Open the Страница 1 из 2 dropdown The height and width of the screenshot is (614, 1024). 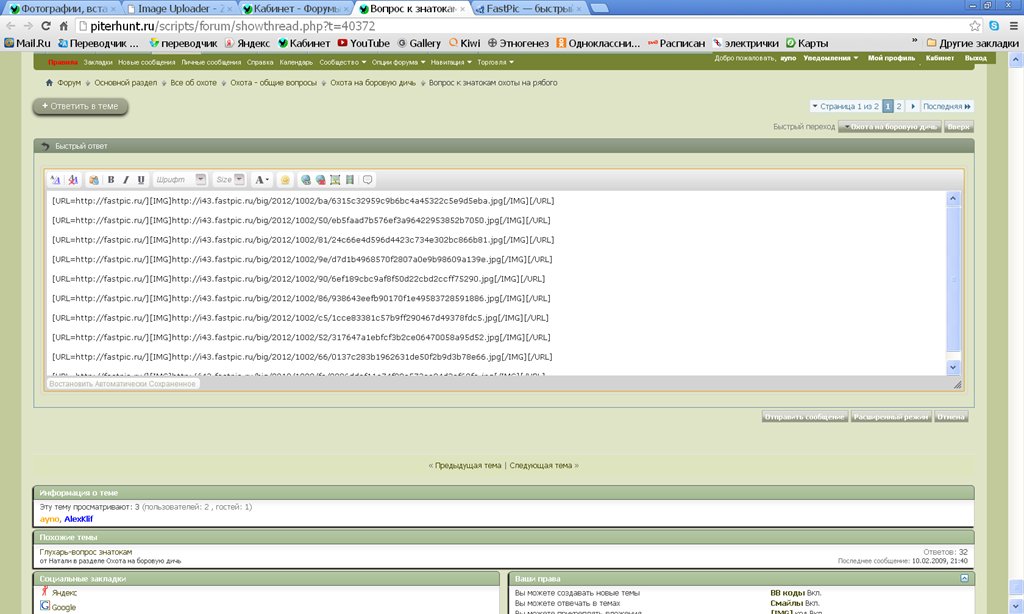846,106
